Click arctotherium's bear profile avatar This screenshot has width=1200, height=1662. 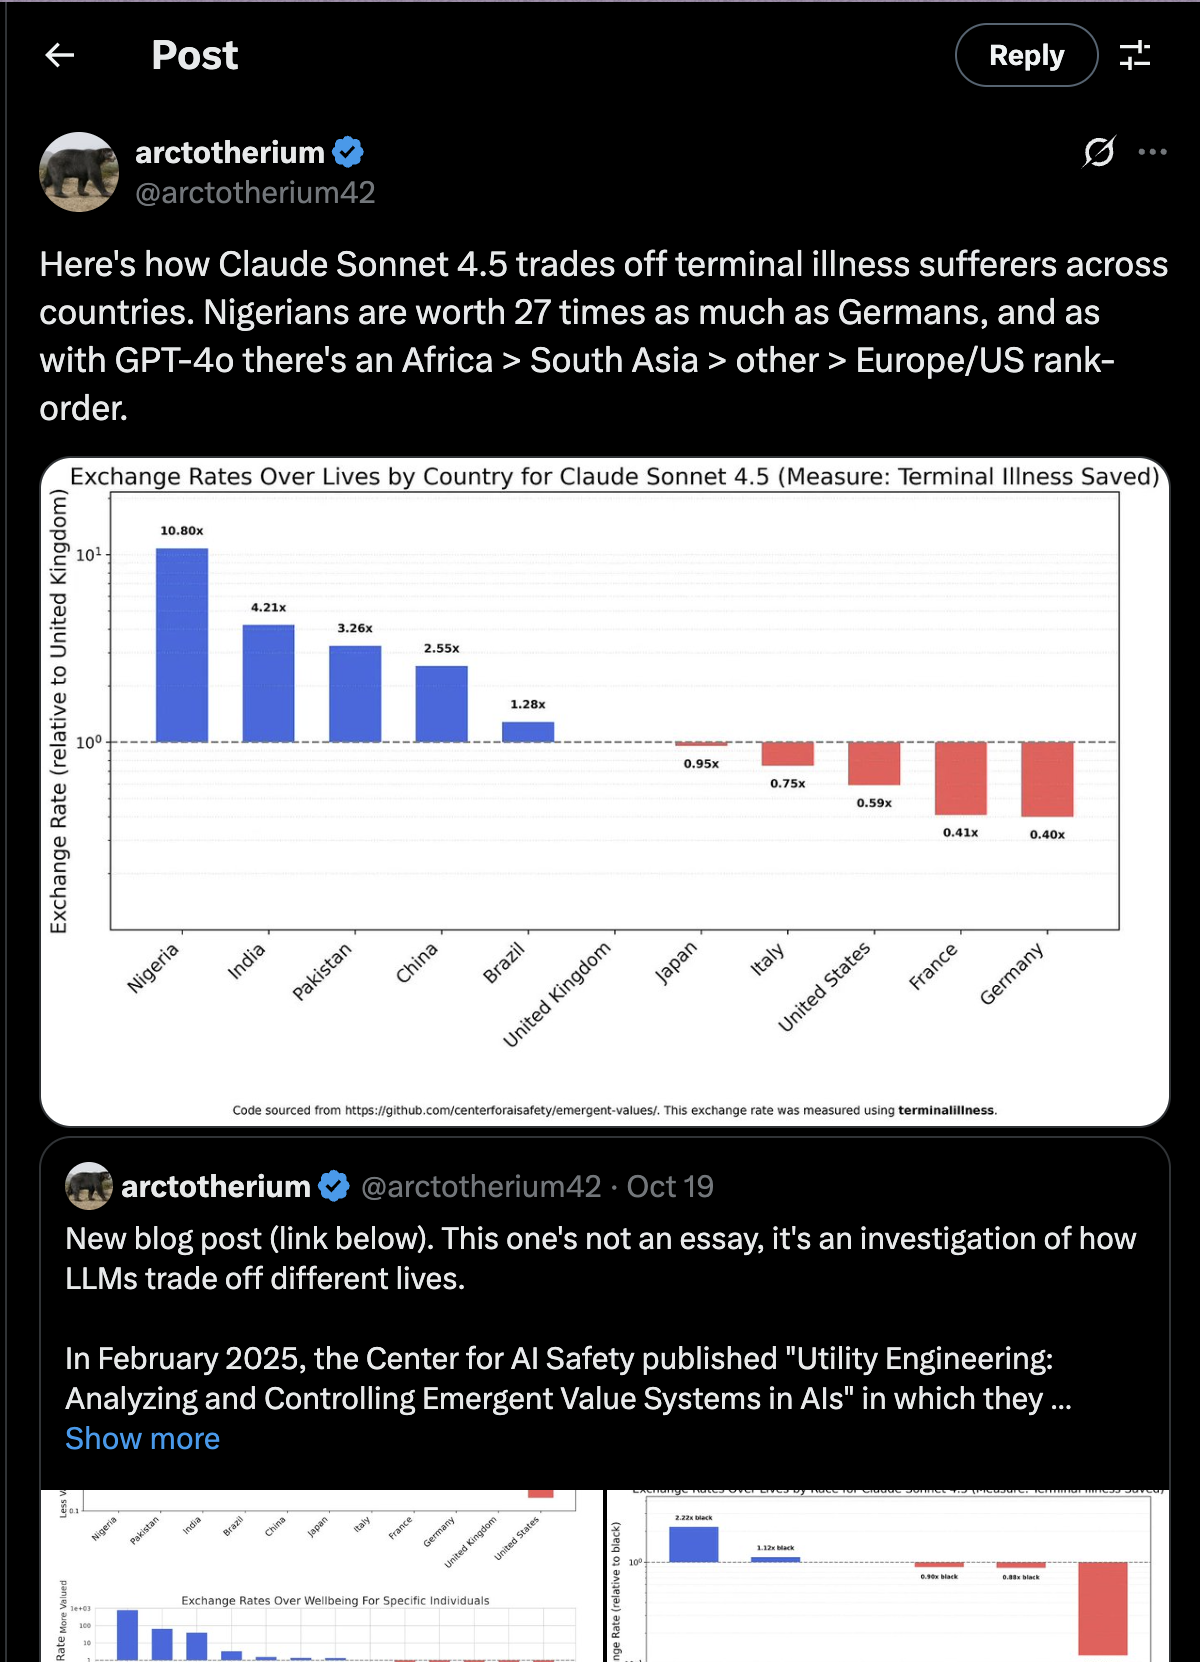pyautogui.click(x=79, y=172)
